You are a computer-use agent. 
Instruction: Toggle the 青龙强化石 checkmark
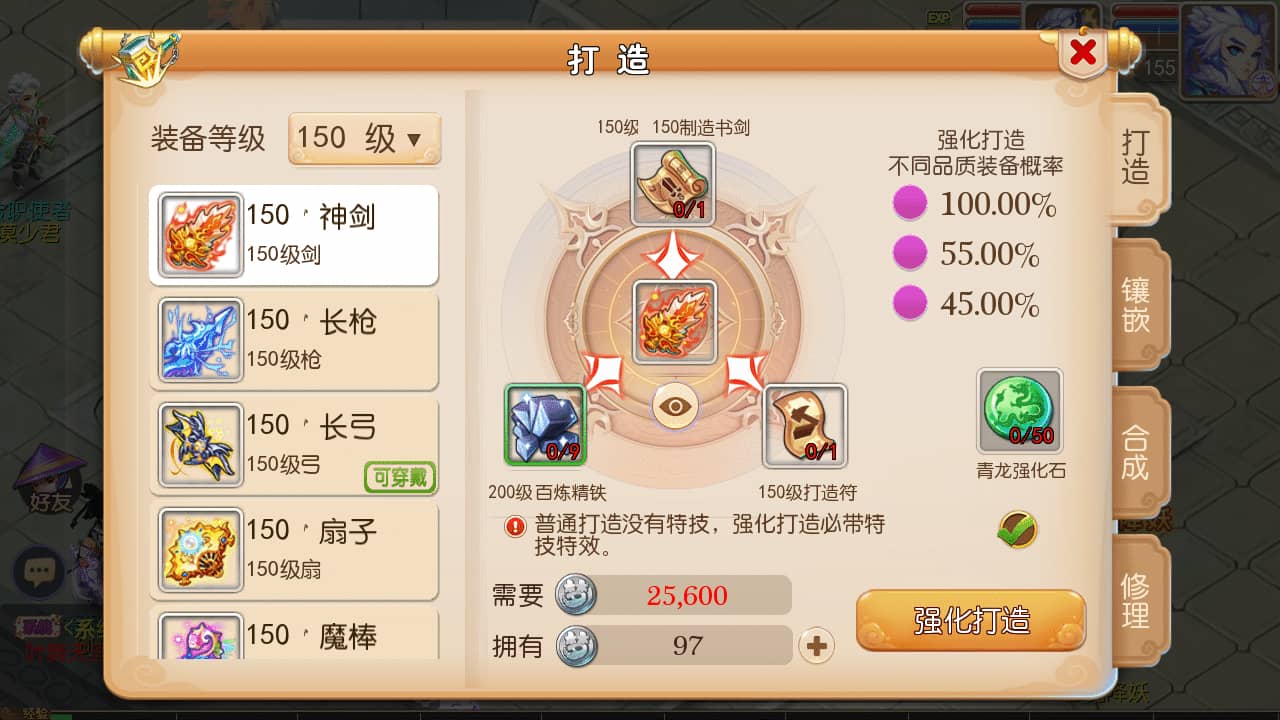1018,529
